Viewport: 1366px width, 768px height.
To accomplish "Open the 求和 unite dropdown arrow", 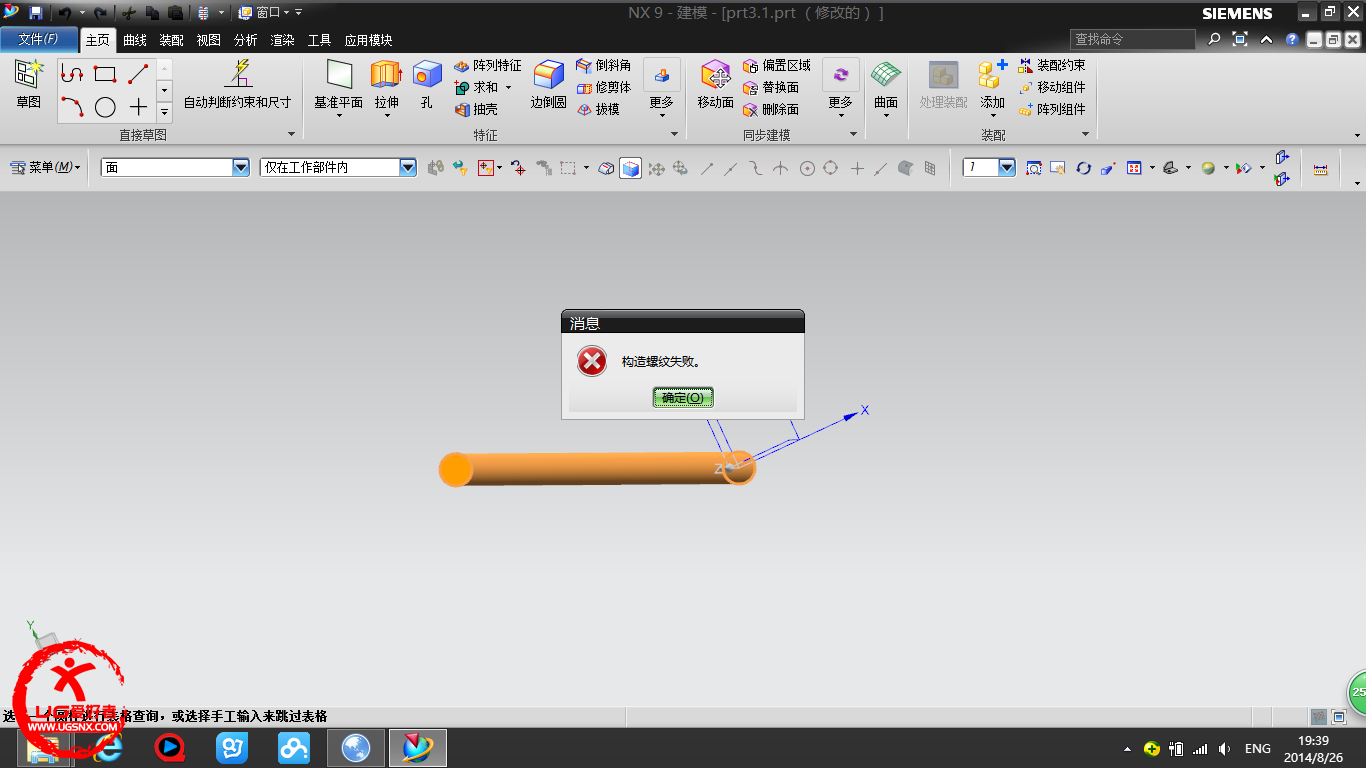I will point(508,87).
